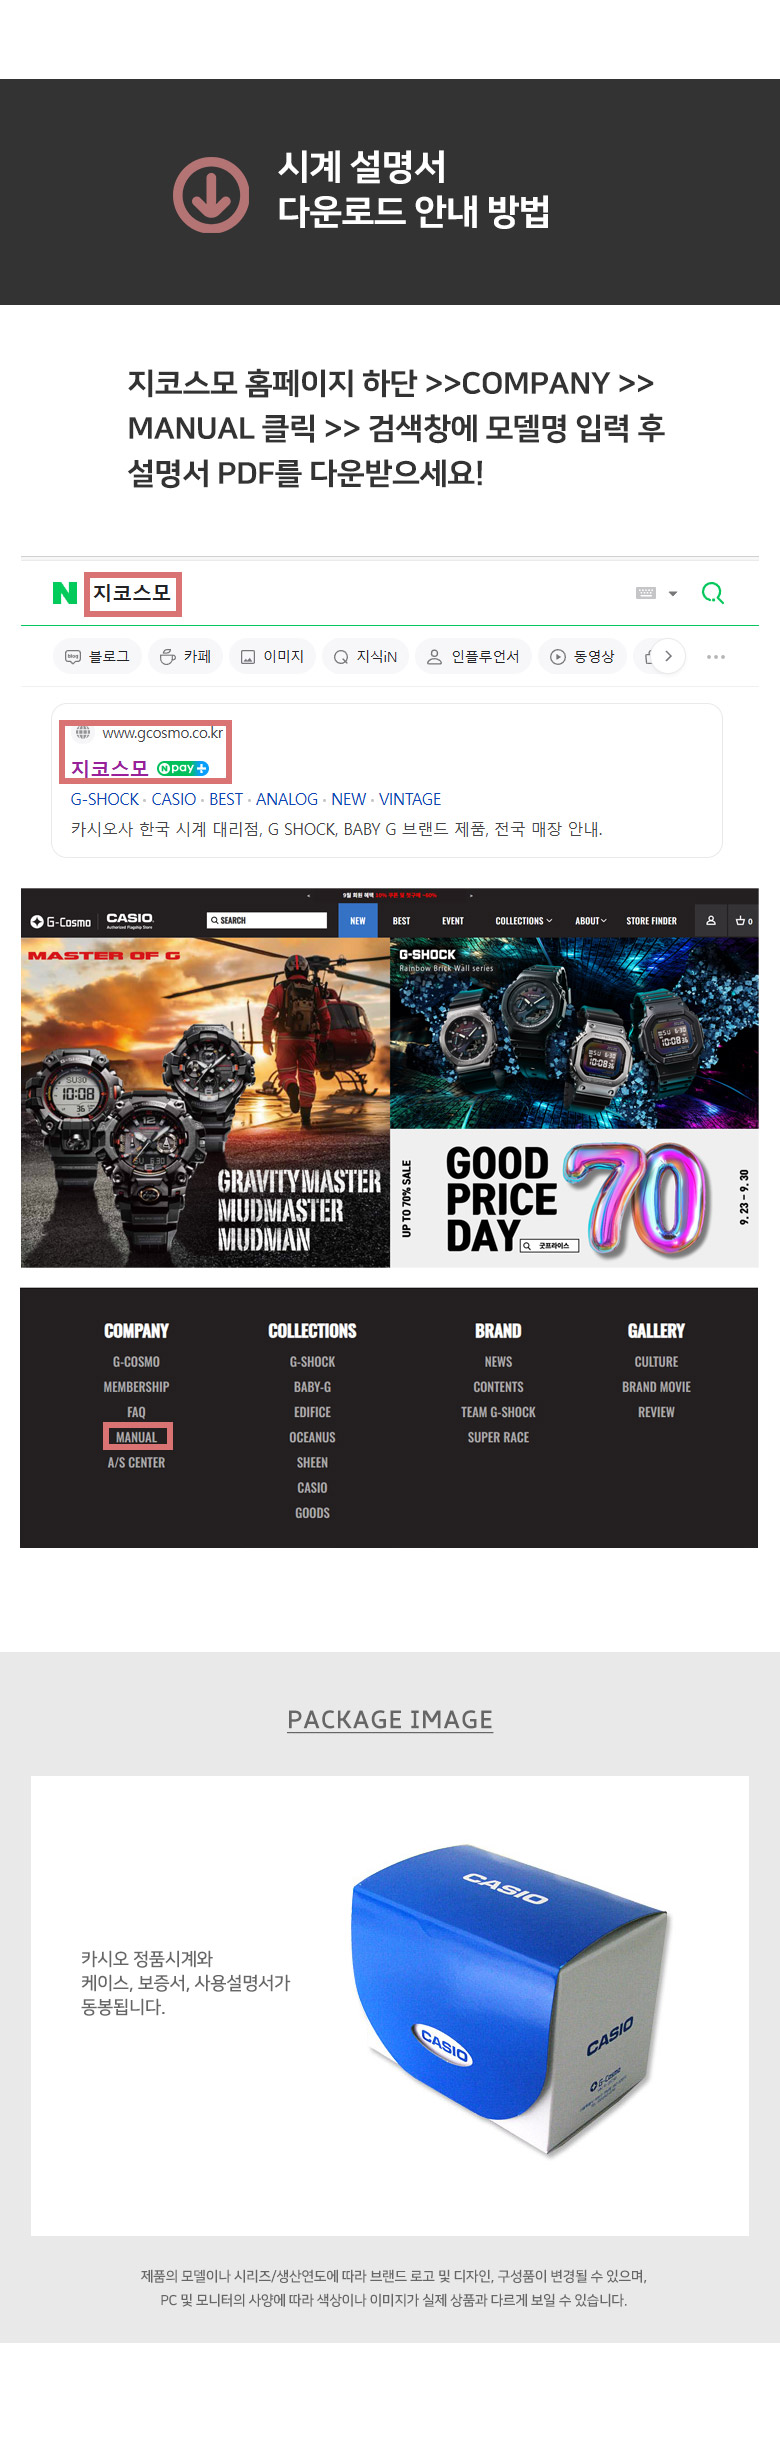Open the shopping cart icon

pyautogui.click(x=743, y=920)
